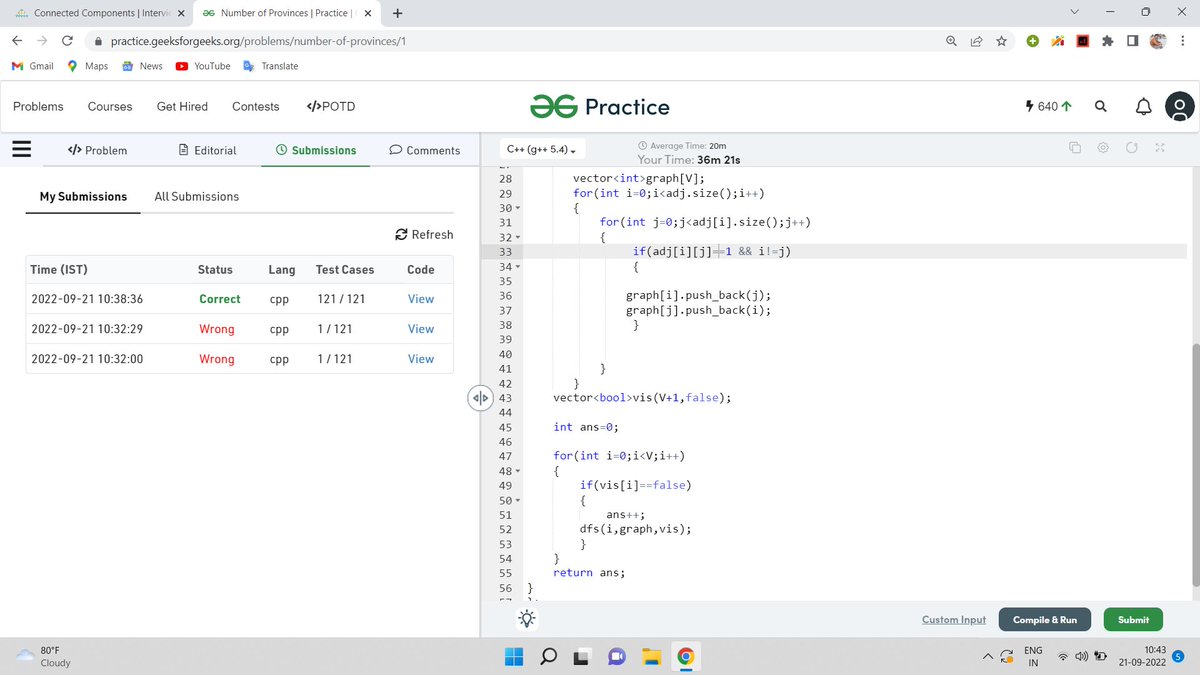Screen dimensions: 1200x675
Task: Click the 640 streak score indicator
Action: coord(1048,106)
